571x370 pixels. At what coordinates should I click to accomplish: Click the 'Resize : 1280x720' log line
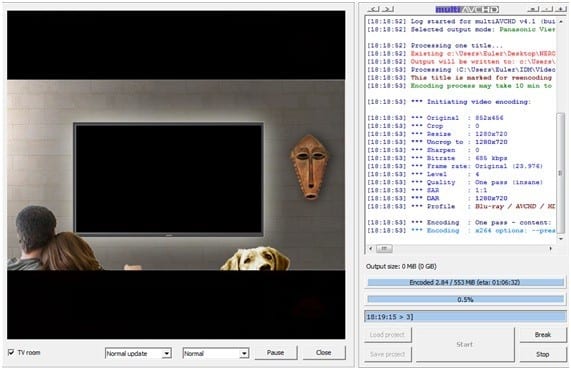pos(437,134)
